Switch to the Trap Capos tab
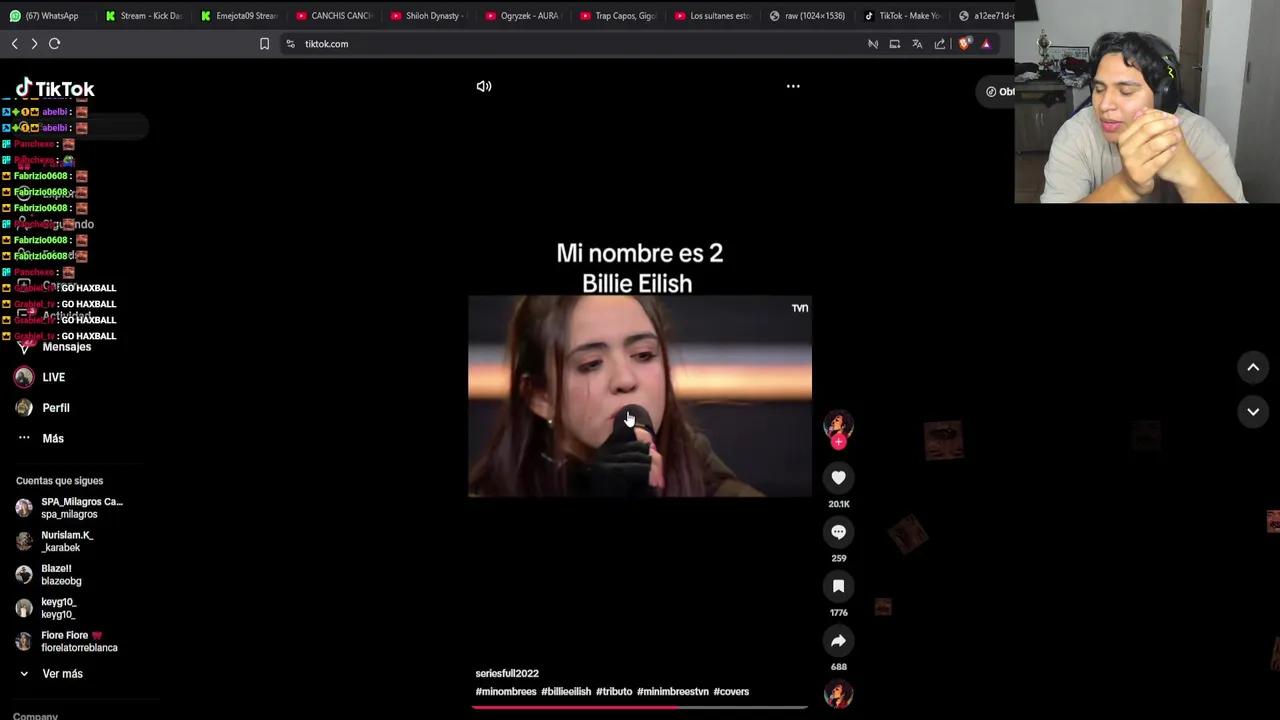 pos(617,16)
